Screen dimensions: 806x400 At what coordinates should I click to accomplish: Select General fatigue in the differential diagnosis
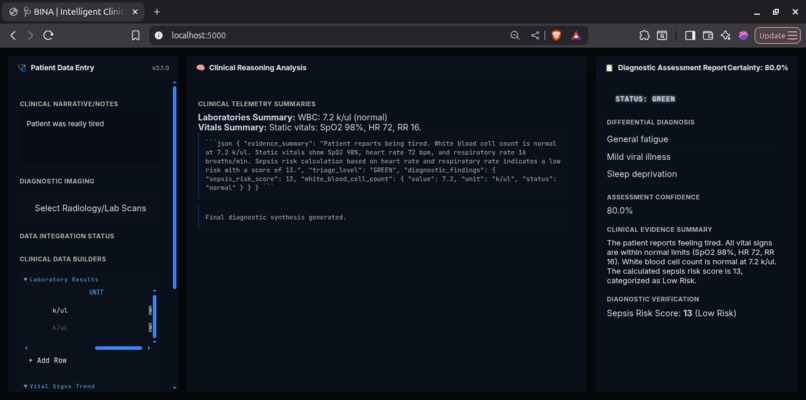pyautogui.click(x=637, y=139)
